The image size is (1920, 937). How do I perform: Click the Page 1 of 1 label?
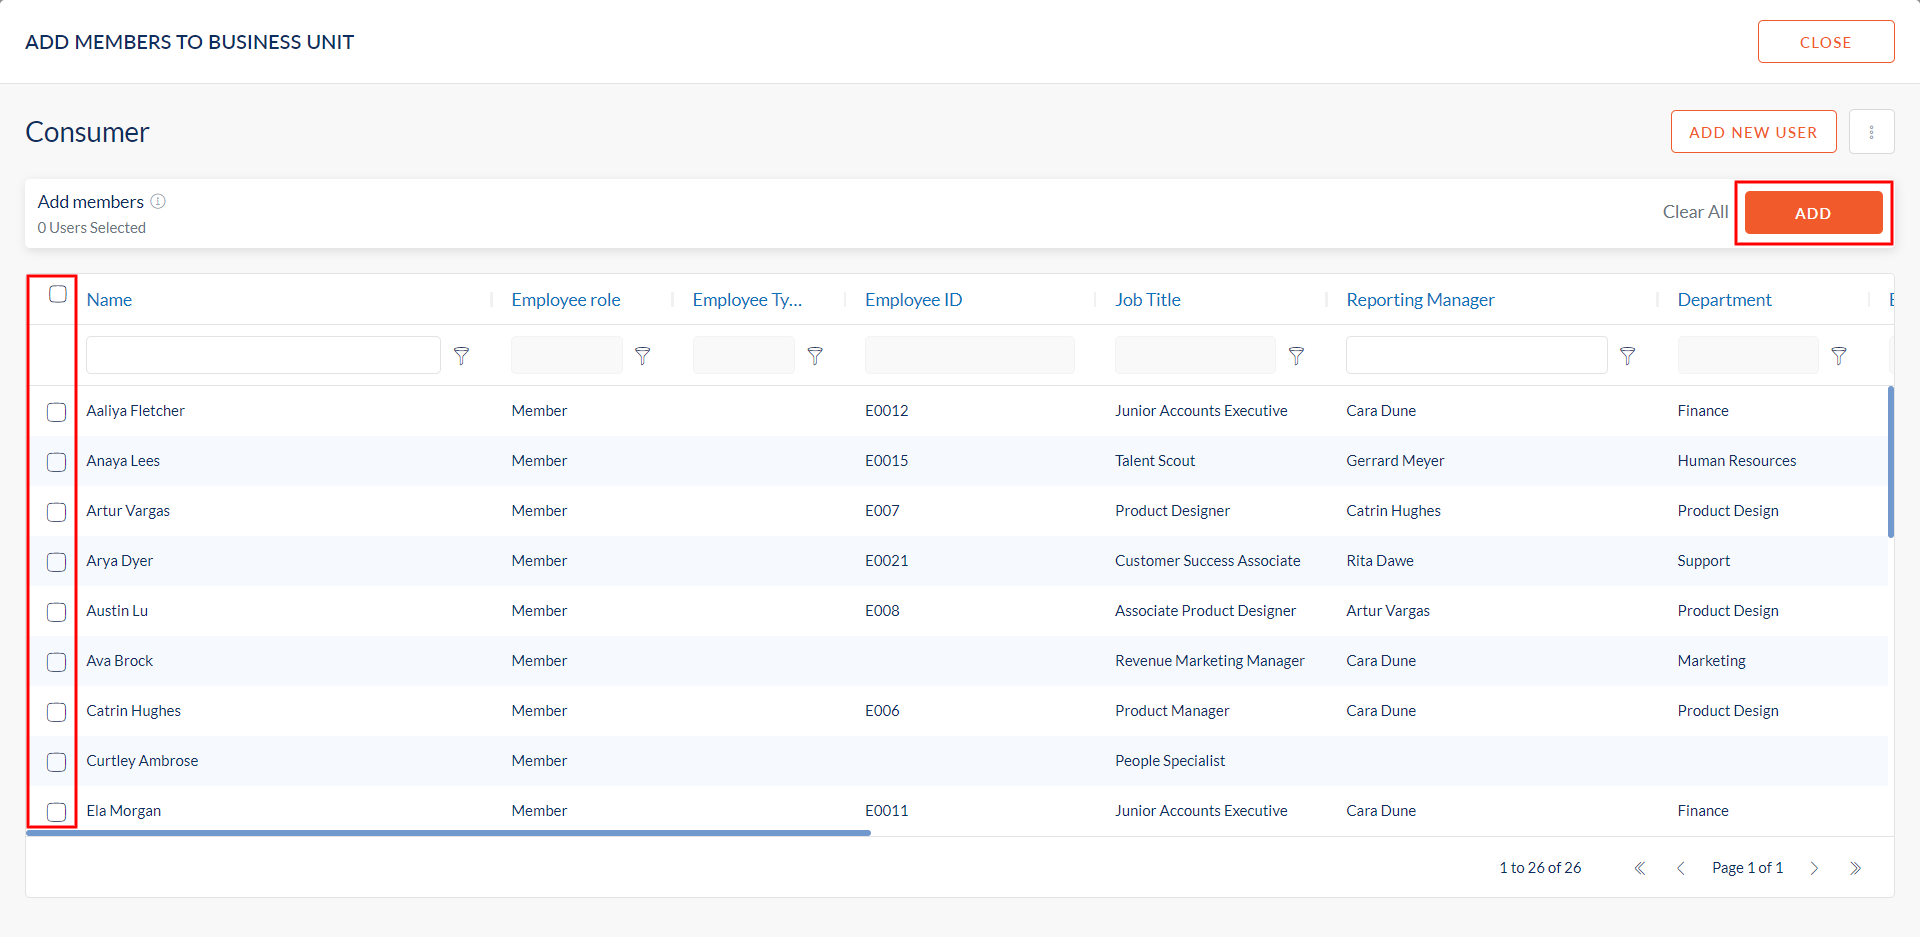click(1747, 868)
